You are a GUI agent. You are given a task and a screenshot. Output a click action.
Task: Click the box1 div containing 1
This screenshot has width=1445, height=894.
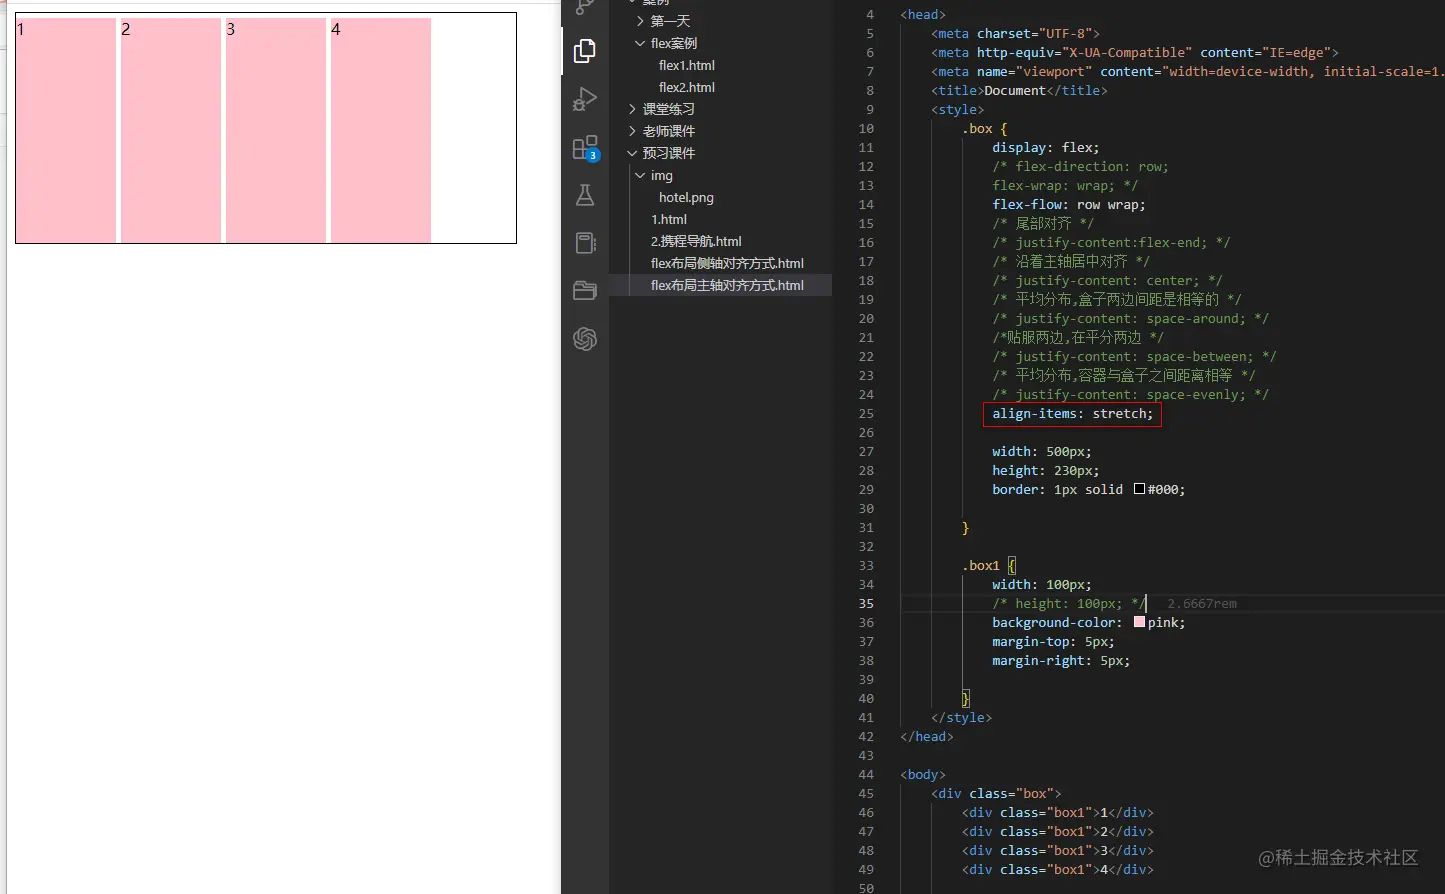coord(1058,812)
